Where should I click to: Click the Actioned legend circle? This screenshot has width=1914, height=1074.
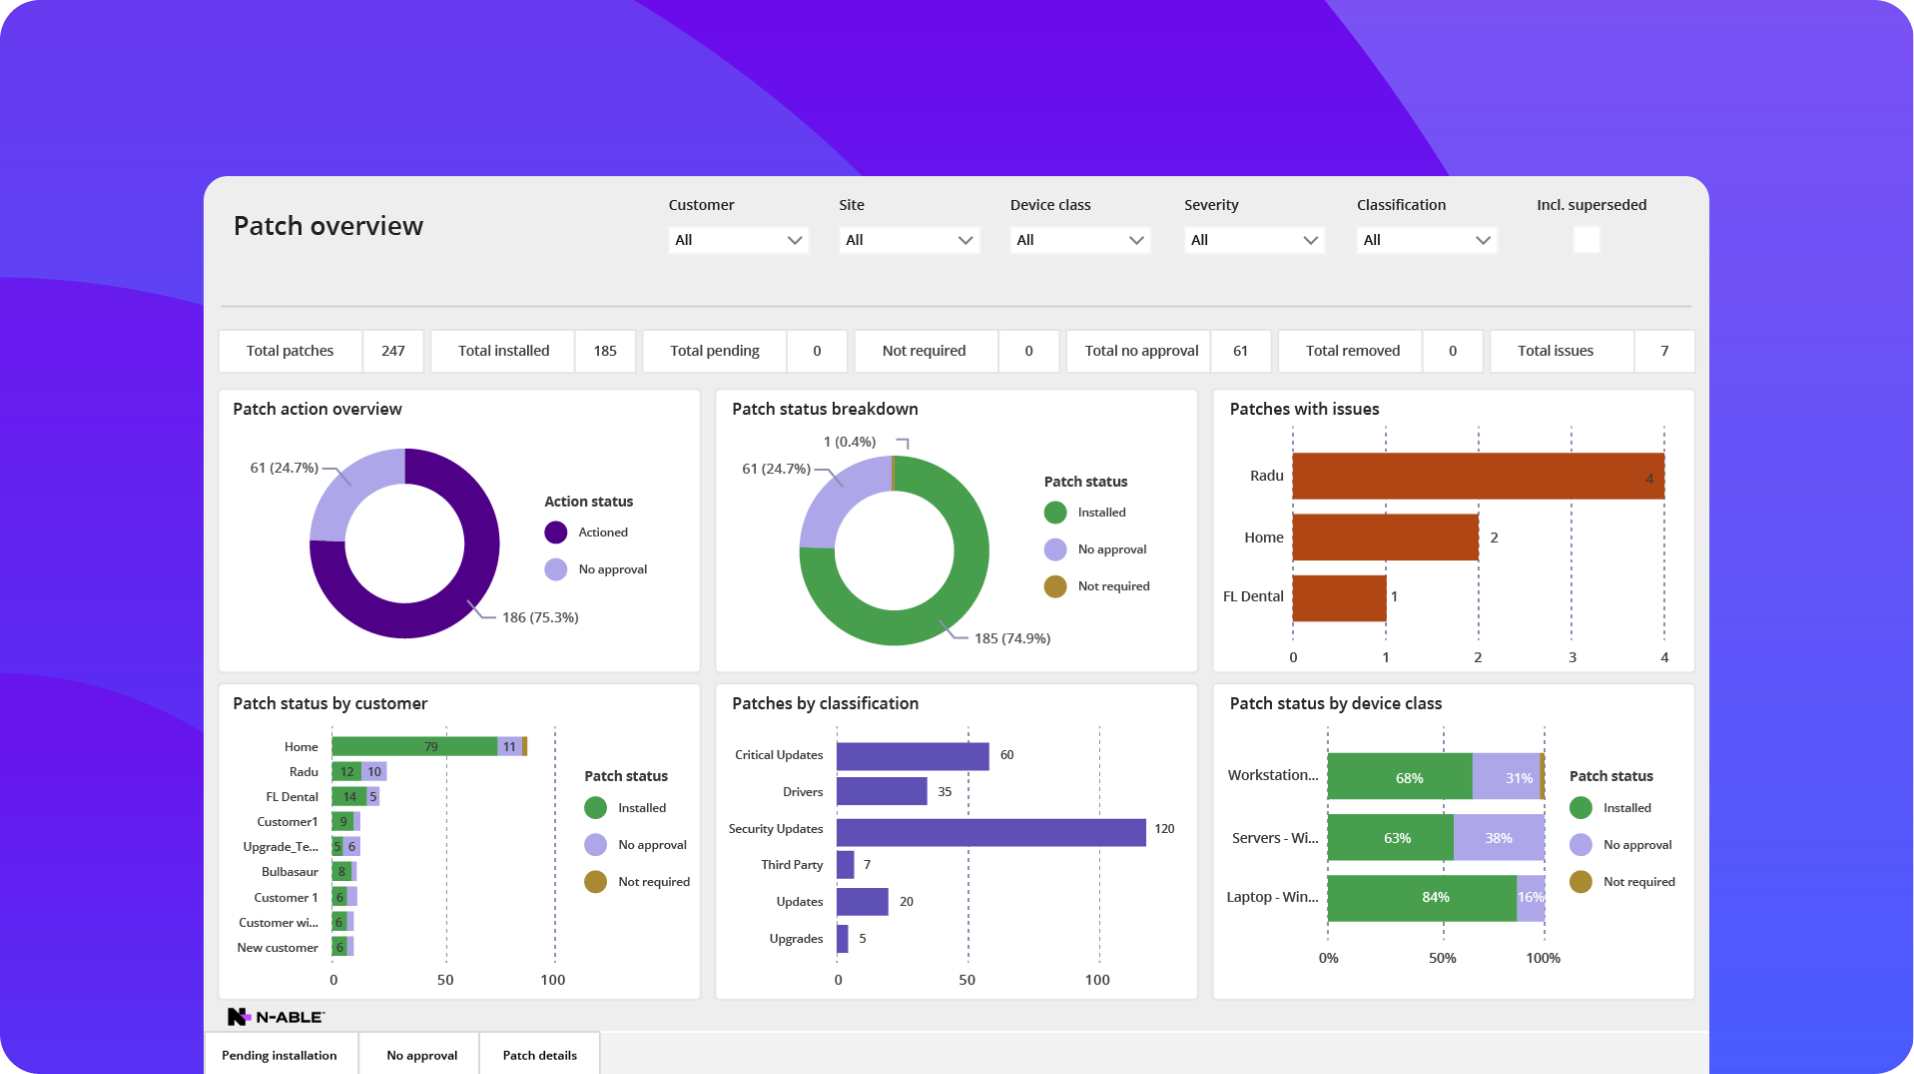point(556,533)
